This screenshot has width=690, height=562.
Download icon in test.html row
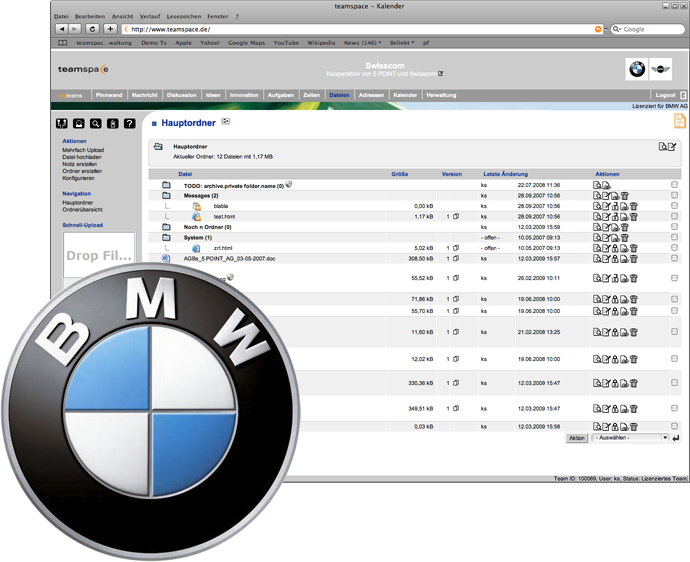(x=624, y=217)
